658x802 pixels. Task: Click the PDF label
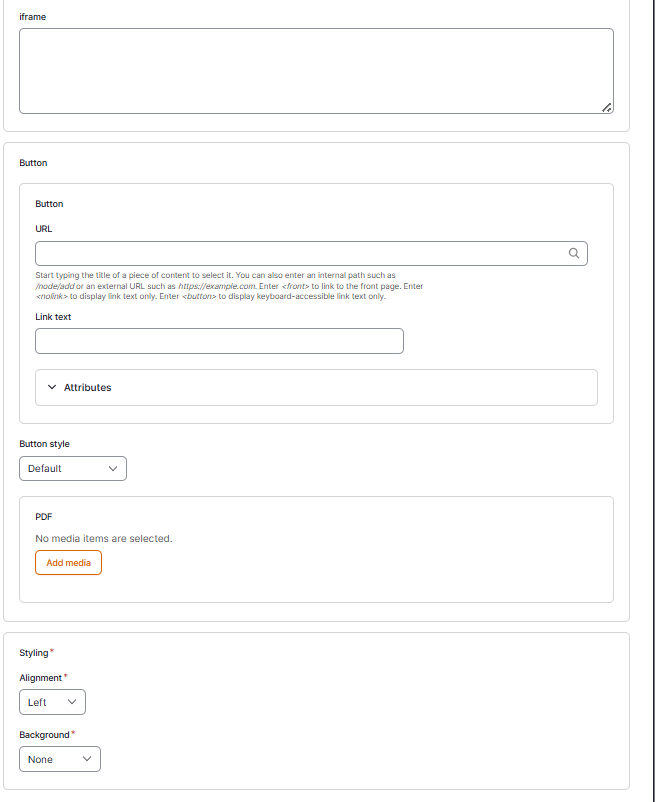(43, 517)
